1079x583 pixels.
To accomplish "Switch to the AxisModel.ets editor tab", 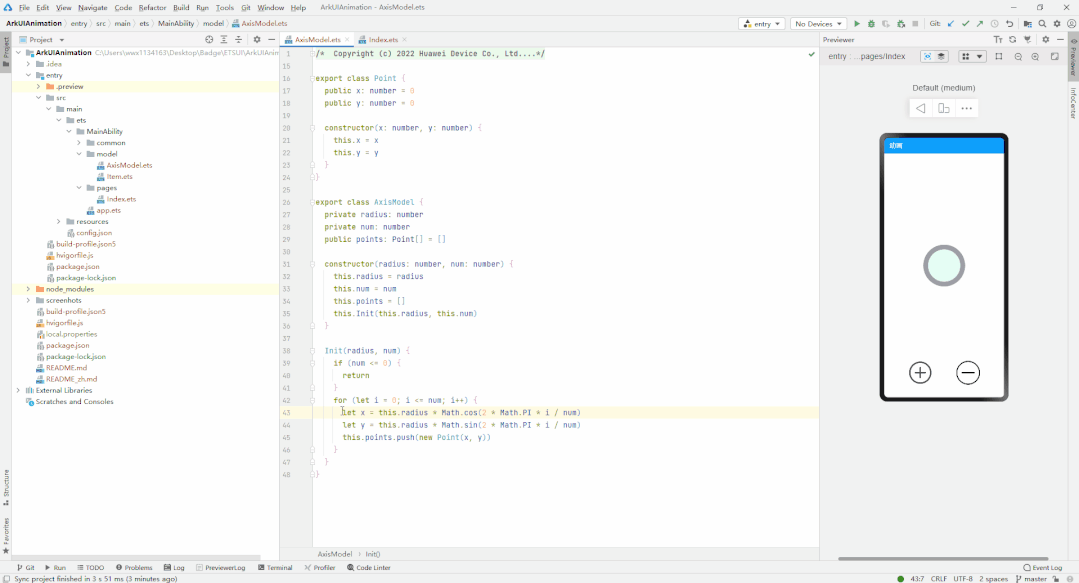I will 317,40.
